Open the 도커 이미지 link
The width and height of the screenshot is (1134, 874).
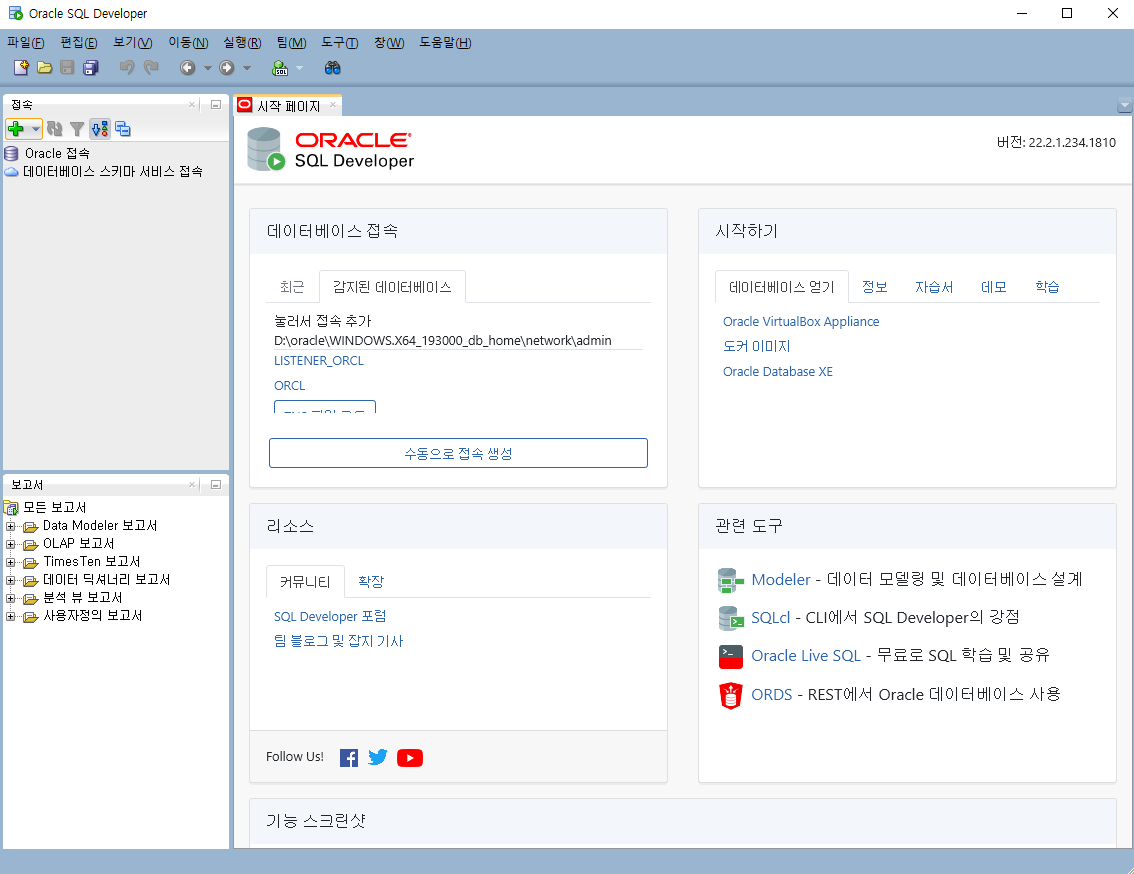[x=756, y=347]
